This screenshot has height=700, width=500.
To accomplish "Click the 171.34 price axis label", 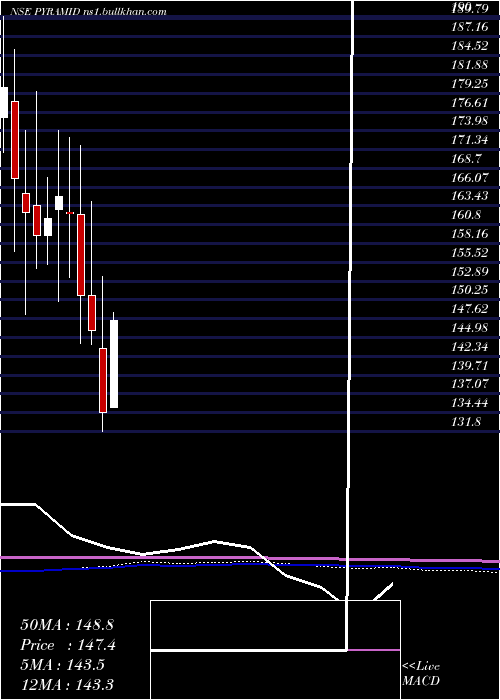I will pyautogui.click(x=470, y=140).
